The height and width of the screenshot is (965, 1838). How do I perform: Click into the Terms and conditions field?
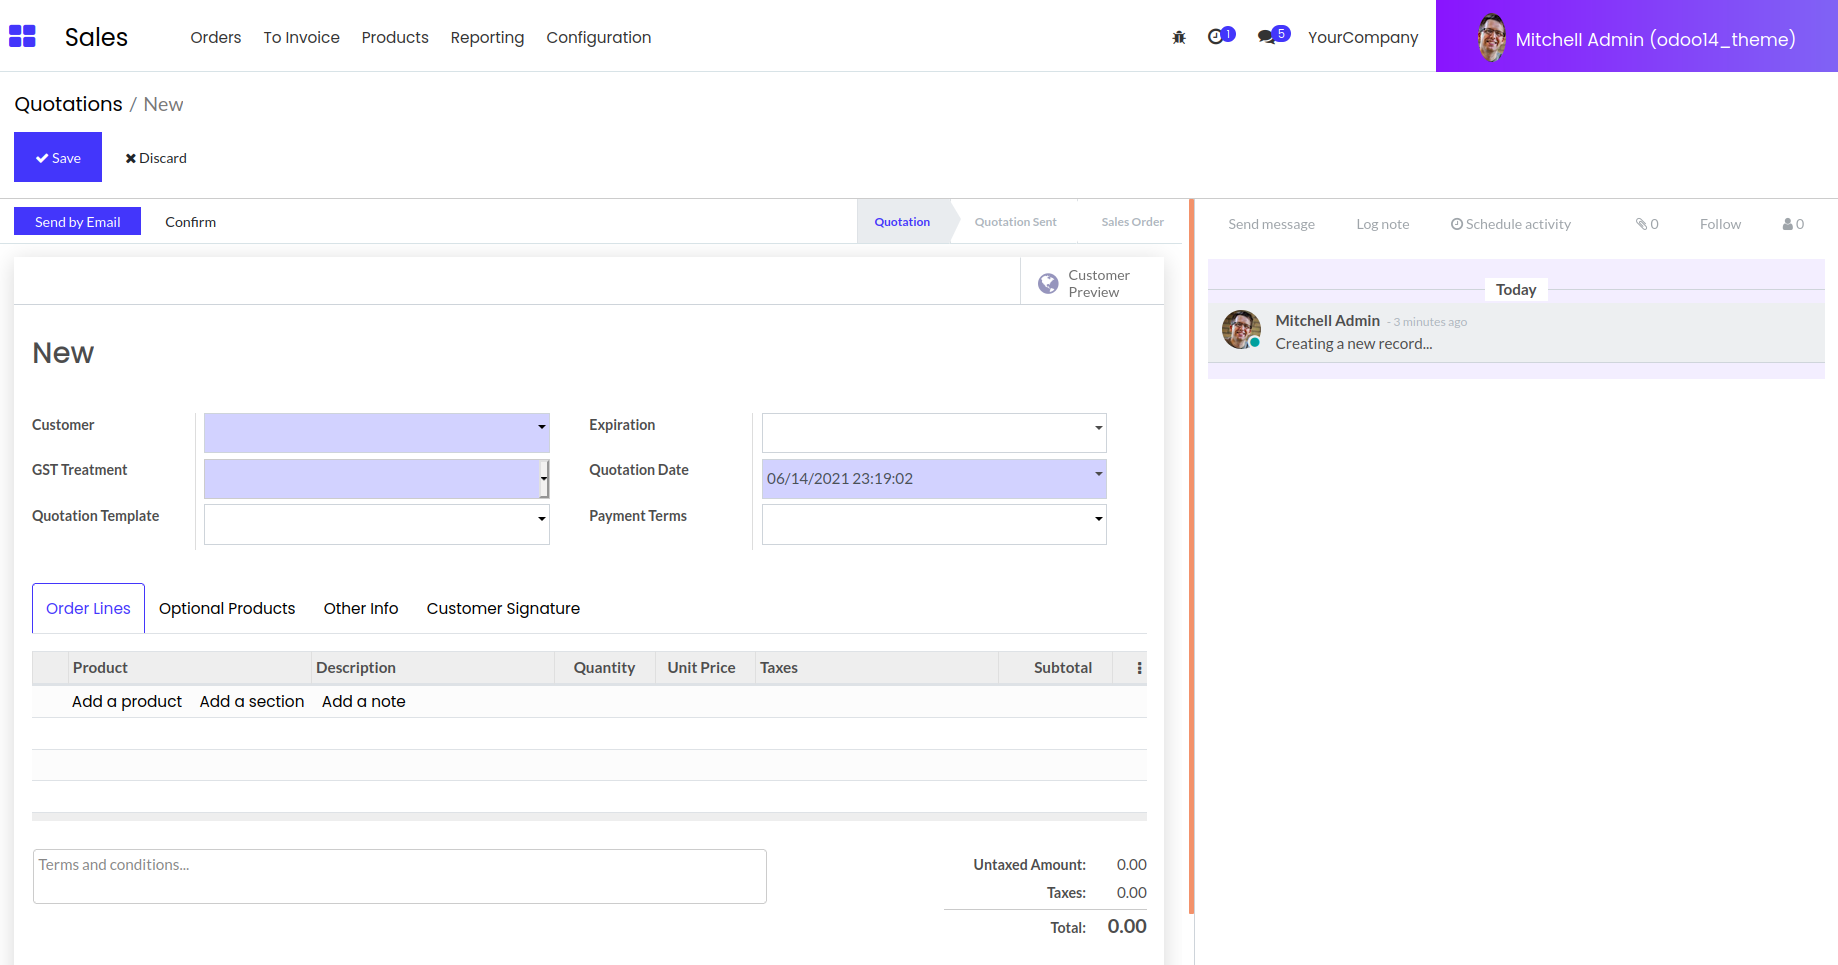click(399, 876)
